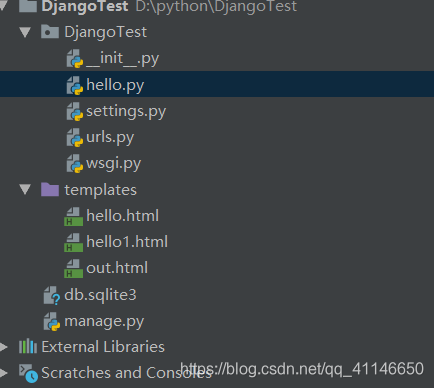Select the manage.py file name
This screenshot has width=434, height=388.
click(104, 322)
